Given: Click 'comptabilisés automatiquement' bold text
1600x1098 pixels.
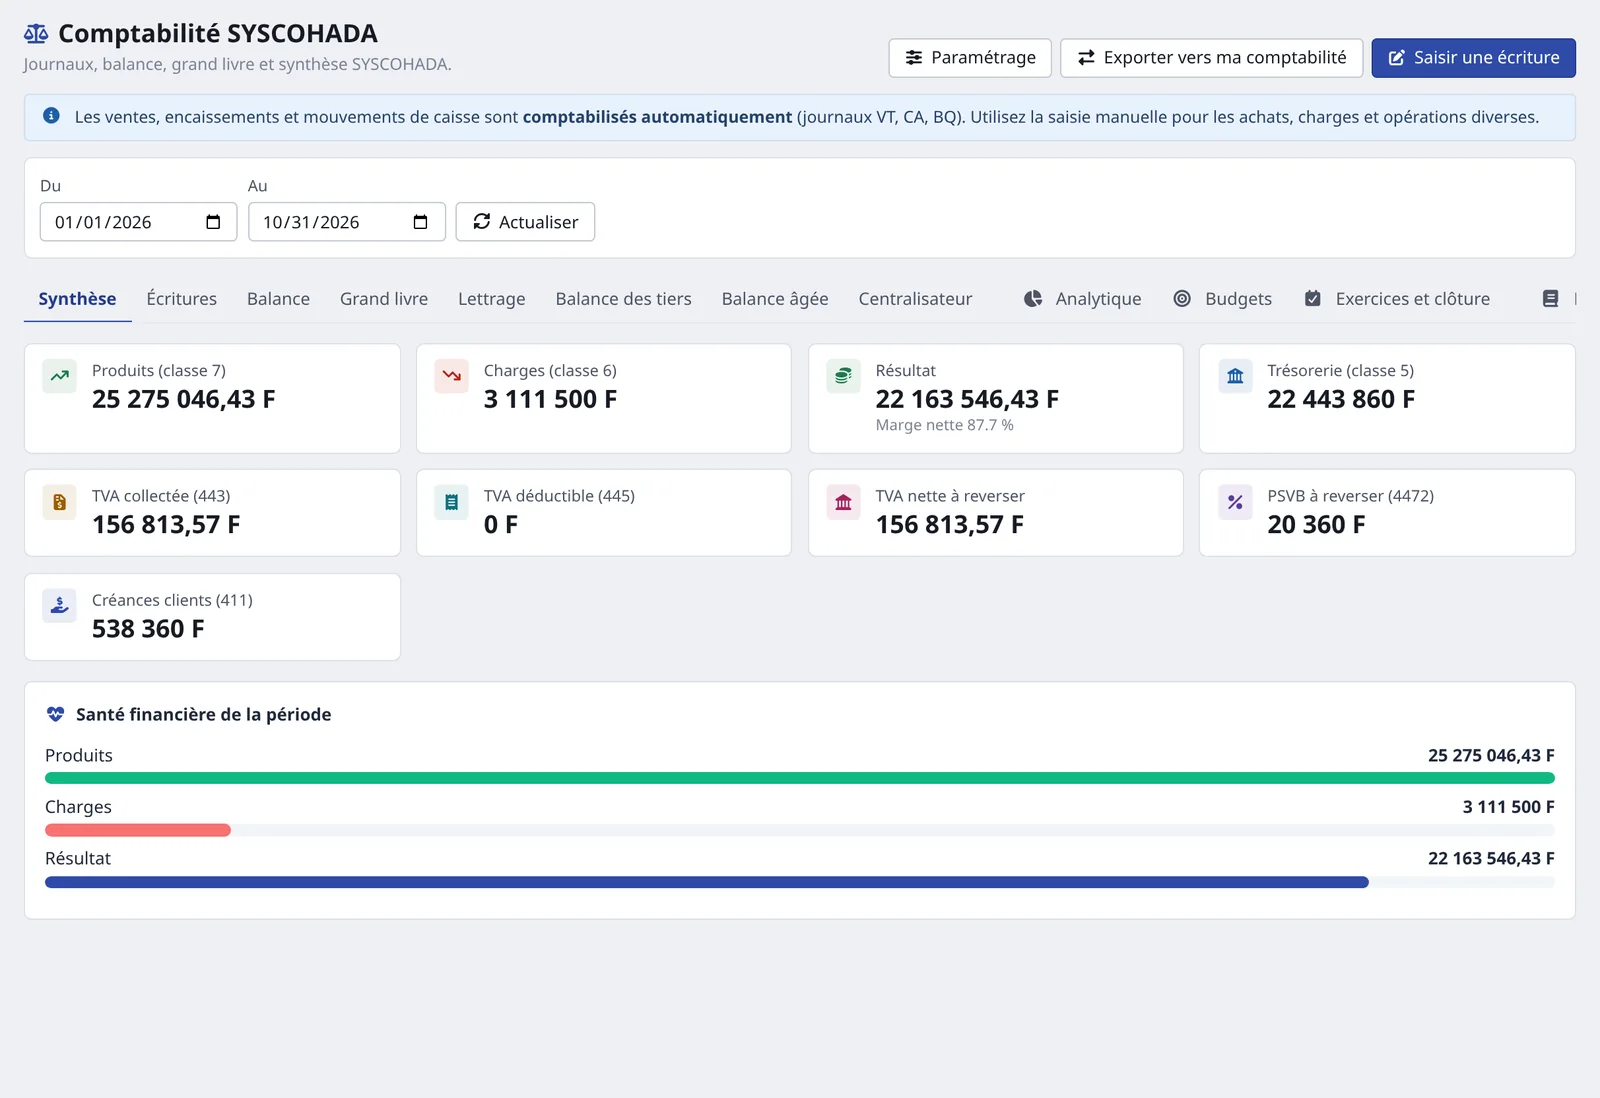Looking at the screenshot, I should click(657, 117).
